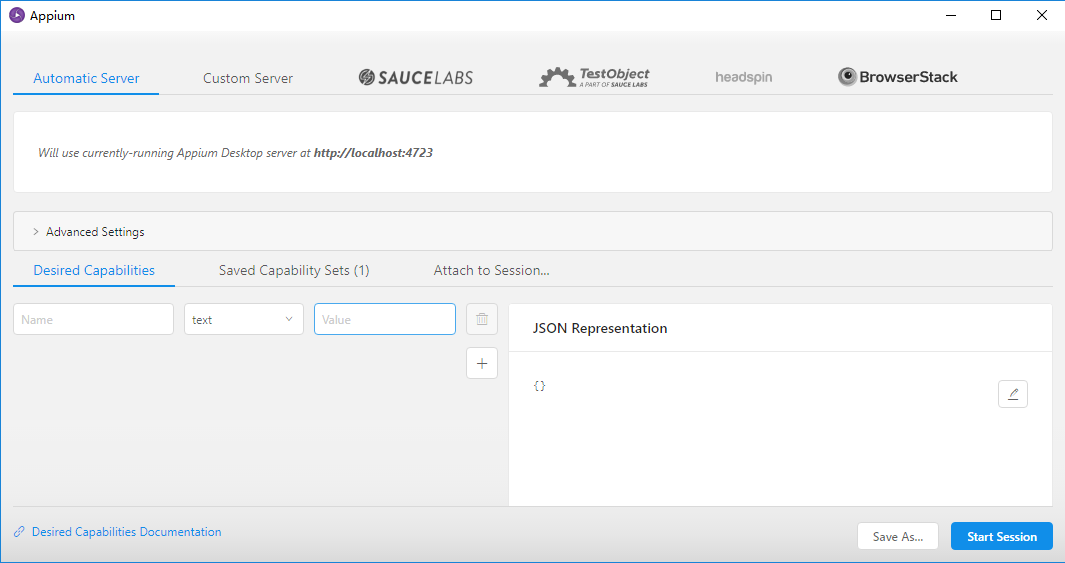Delete capability row with trash icon
Screen dimensions: 1065x563
pos(481,320)
